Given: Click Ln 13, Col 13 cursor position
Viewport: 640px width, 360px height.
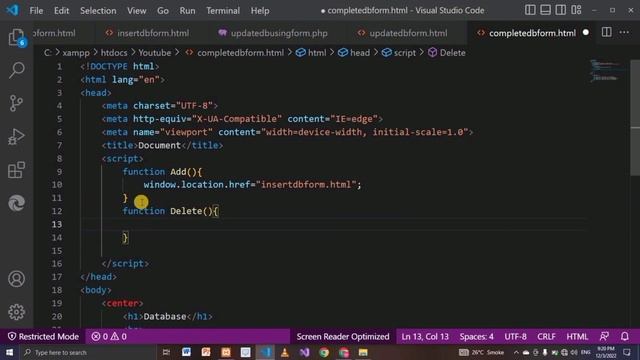Looking at the screenshot, I should point(424,336).
